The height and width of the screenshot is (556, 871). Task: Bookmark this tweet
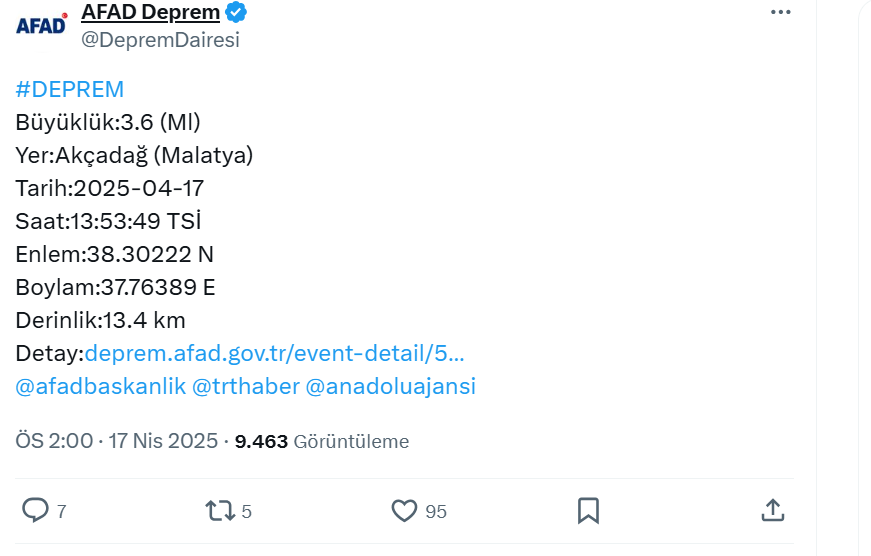point(588,510)
